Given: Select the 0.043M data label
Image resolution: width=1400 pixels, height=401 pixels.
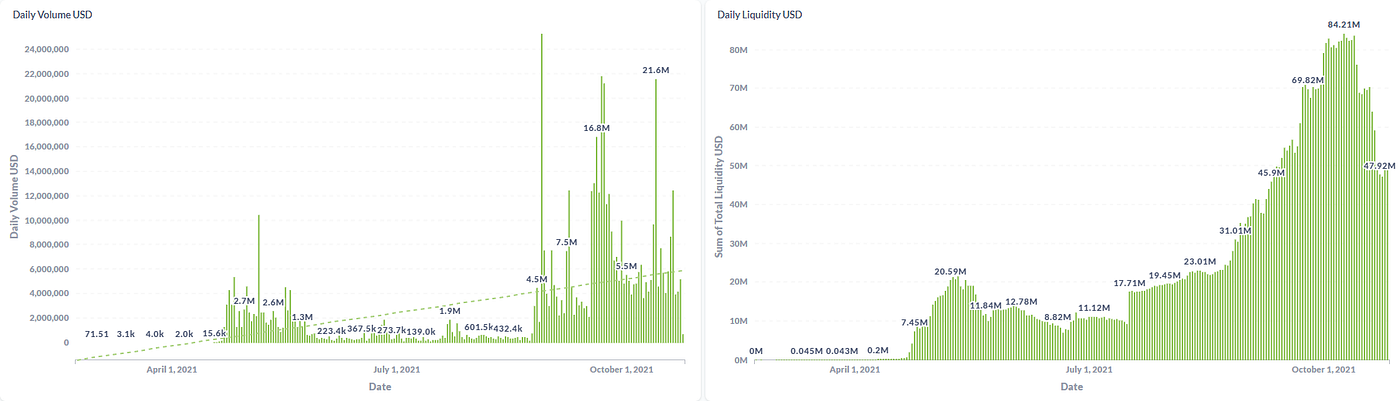Looking at the screenshot, I should (x=842, y=351).
